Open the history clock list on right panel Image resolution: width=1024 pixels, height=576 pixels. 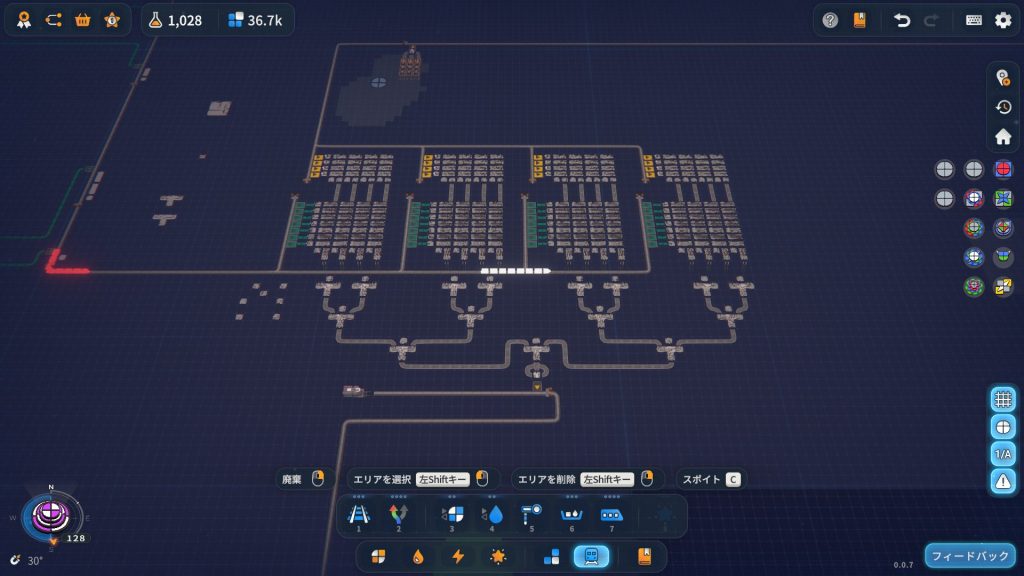click(1003, 107)
